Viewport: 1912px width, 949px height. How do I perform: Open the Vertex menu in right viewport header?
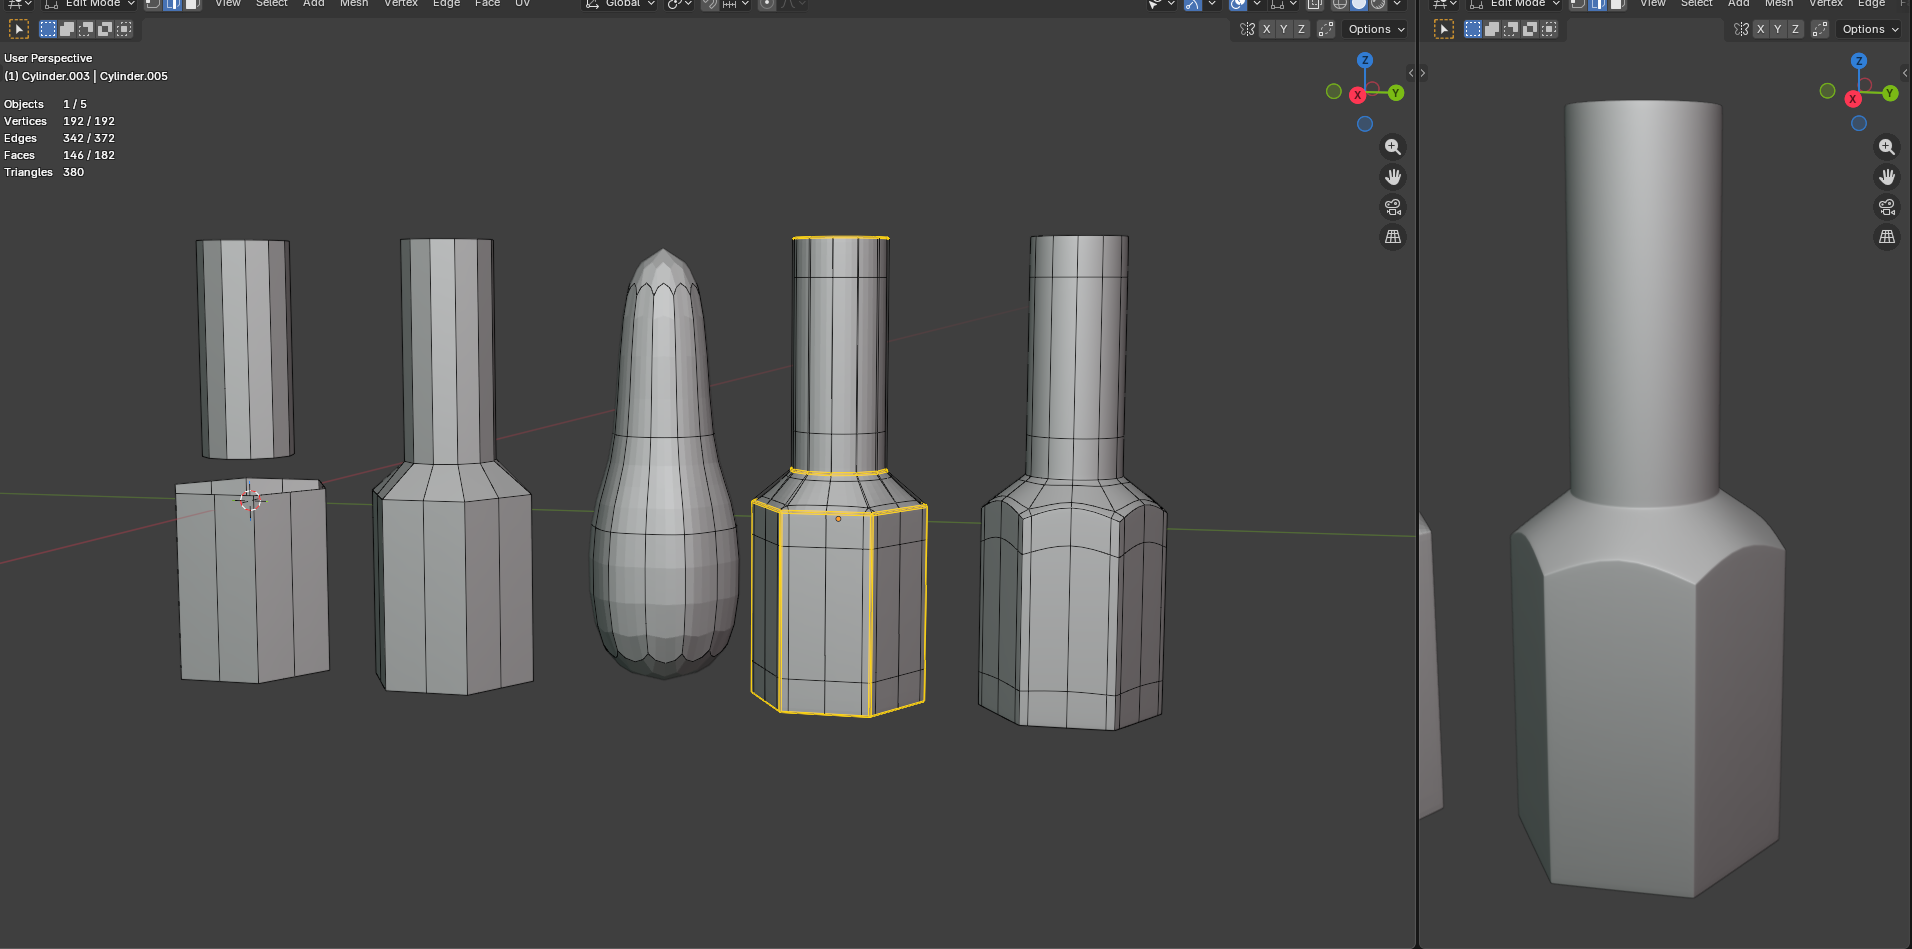point(1825,4)
